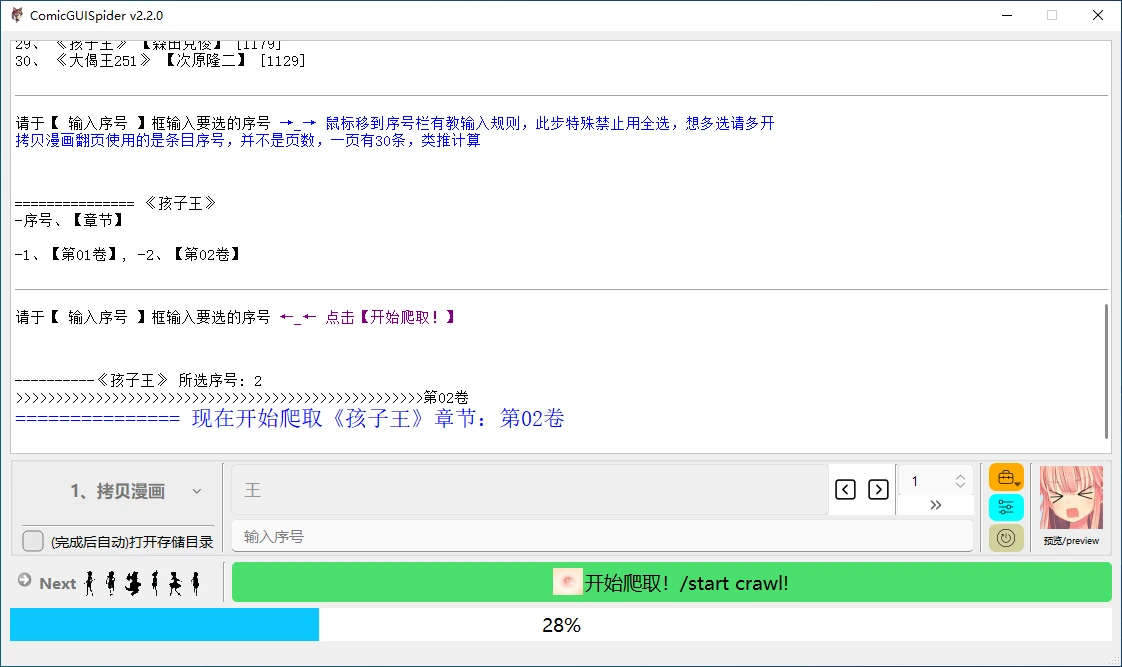Image resolution: width=1122 pixels, height=667 pixels.
Task: Decrease page number with down stepper arrow
Action: 960,487
